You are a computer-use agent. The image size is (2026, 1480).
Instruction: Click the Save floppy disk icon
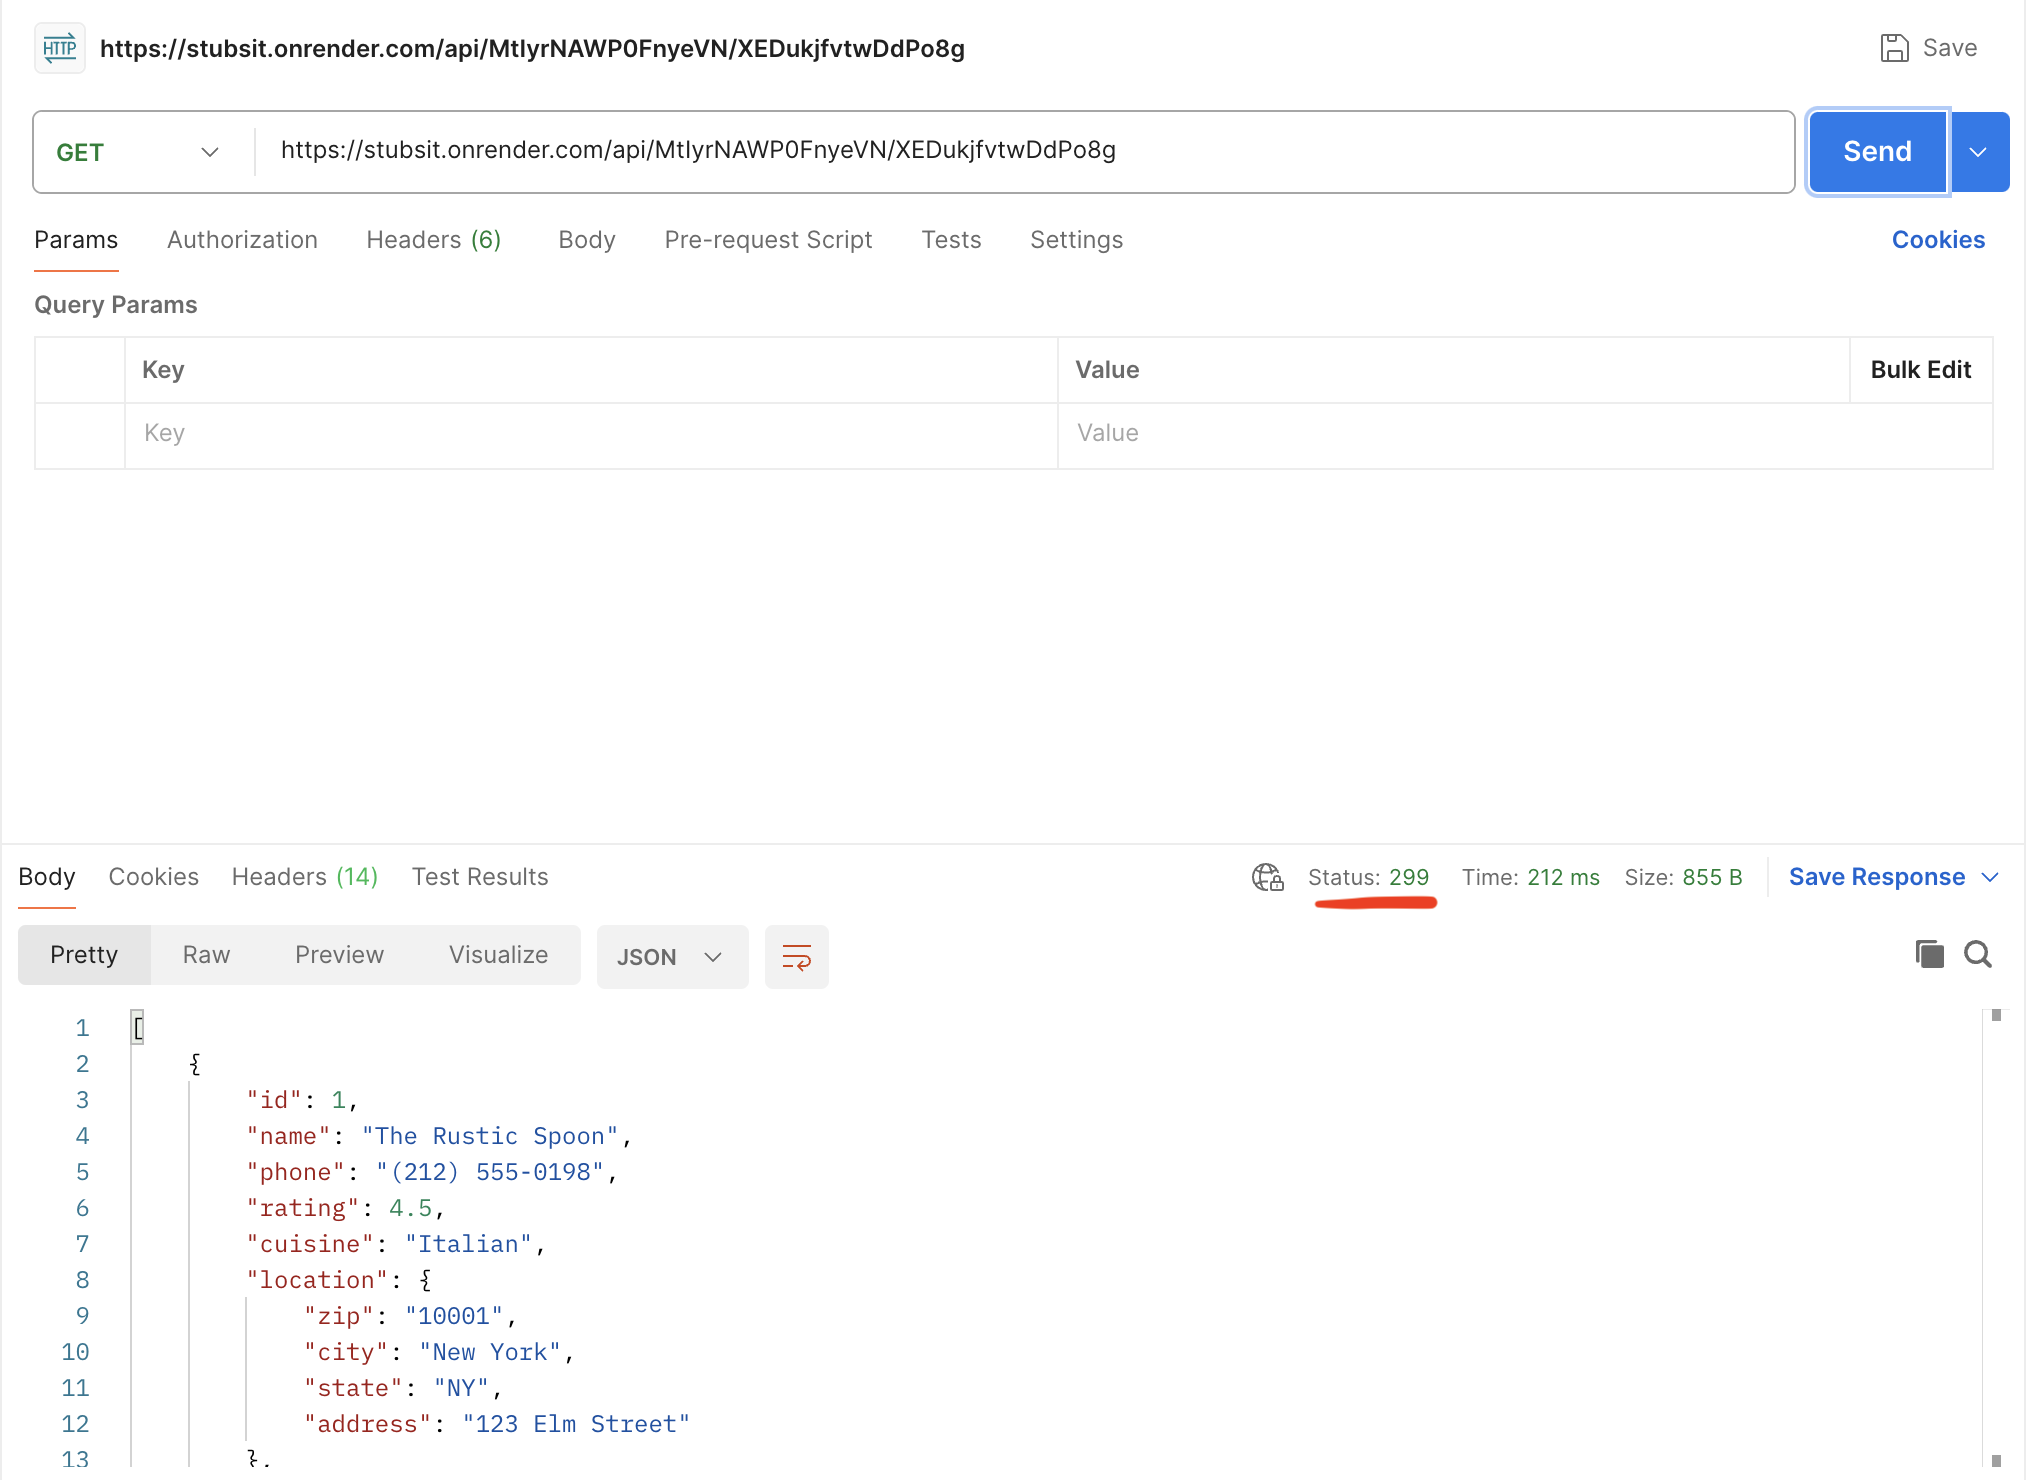coord(1894,48)
